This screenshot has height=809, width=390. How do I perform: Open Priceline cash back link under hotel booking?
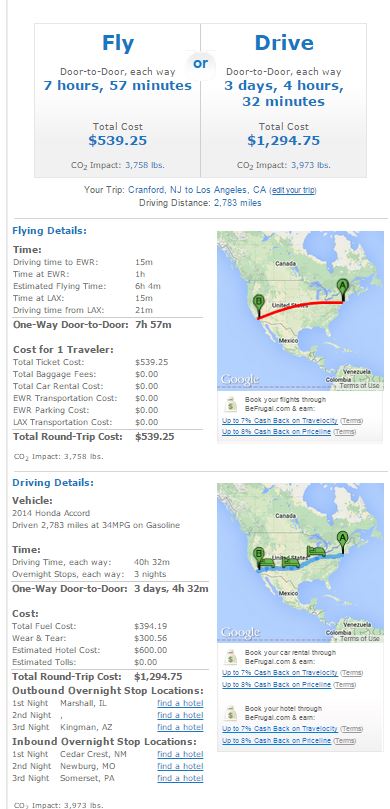tap(276, 740)
